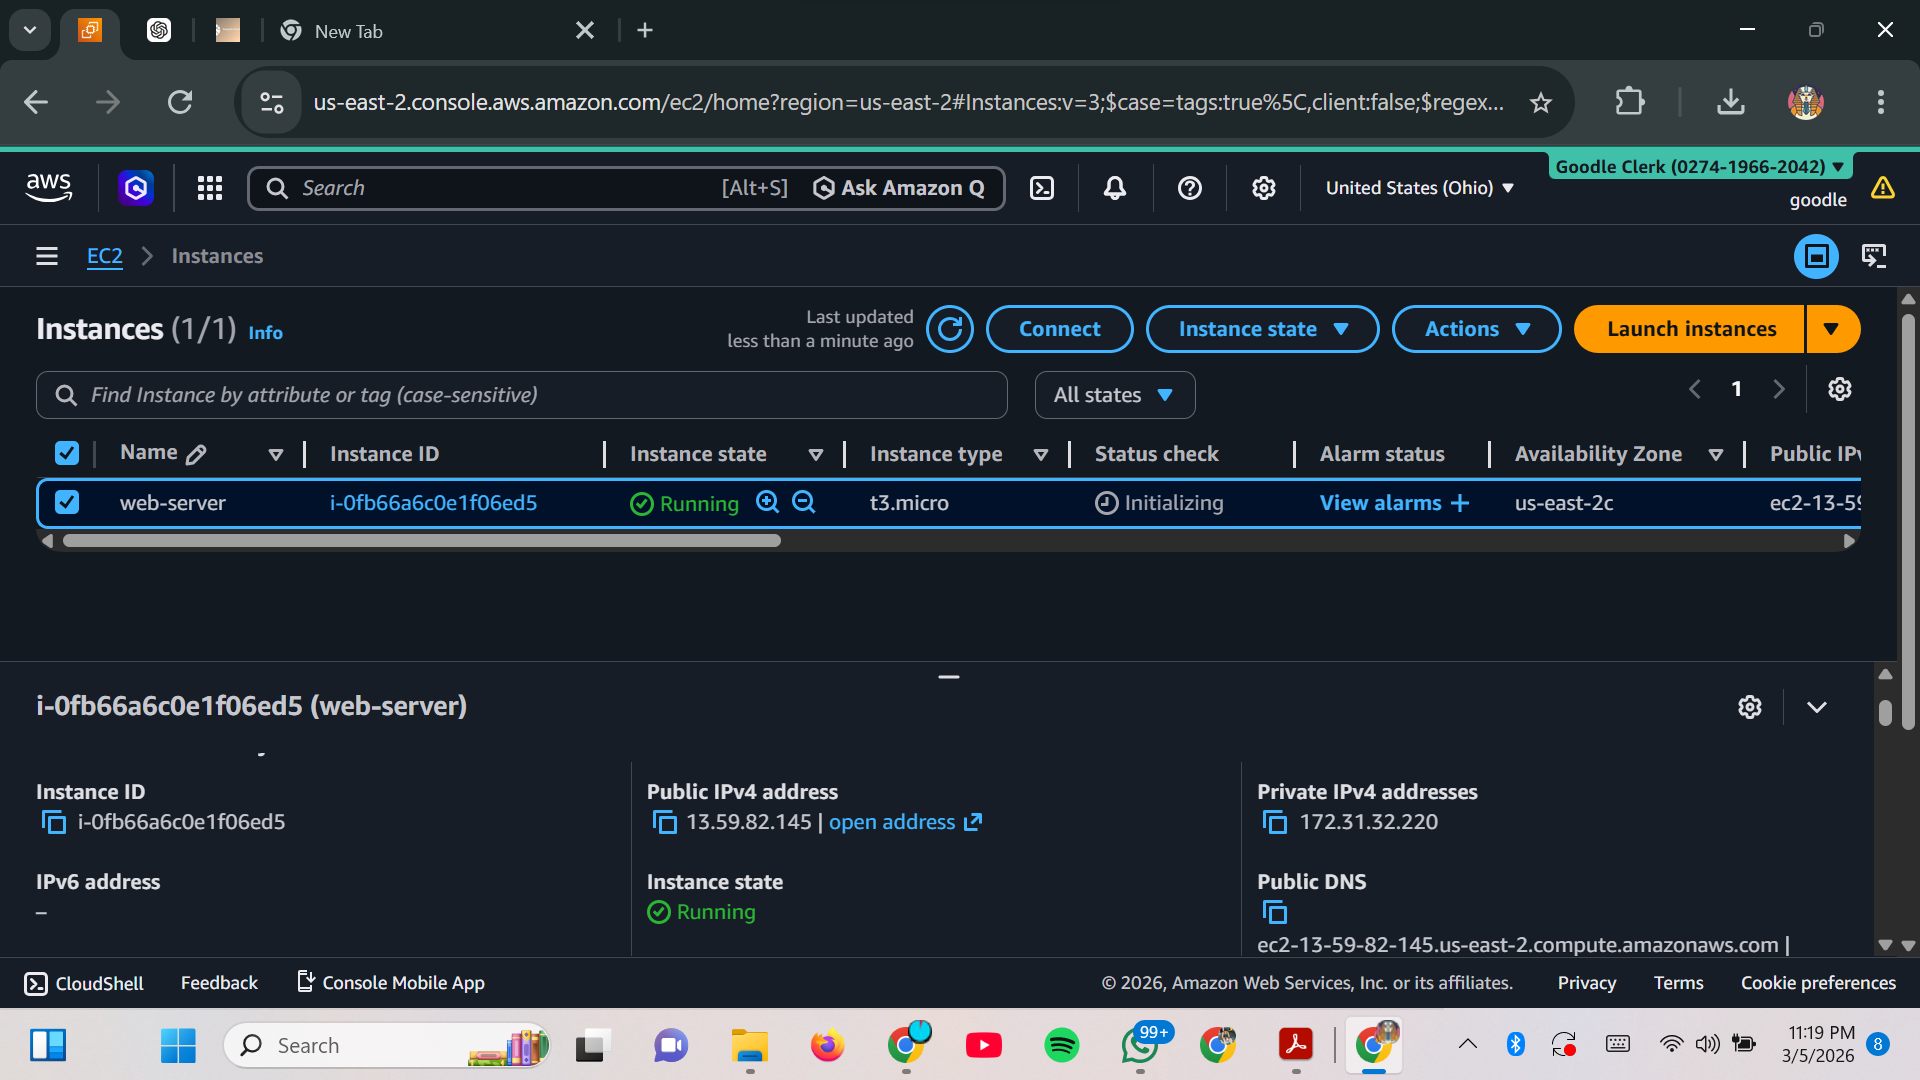Edit the Name column pencil icon

(x=196, y=454)
